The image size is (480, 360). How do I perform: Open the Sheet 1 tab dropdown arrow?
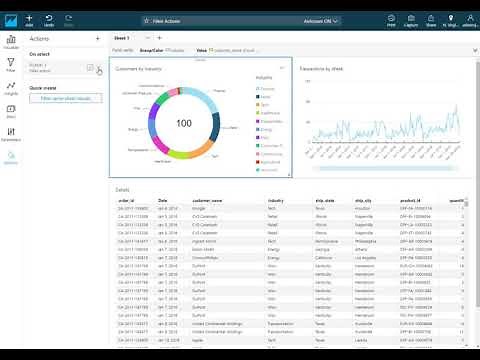148,38
